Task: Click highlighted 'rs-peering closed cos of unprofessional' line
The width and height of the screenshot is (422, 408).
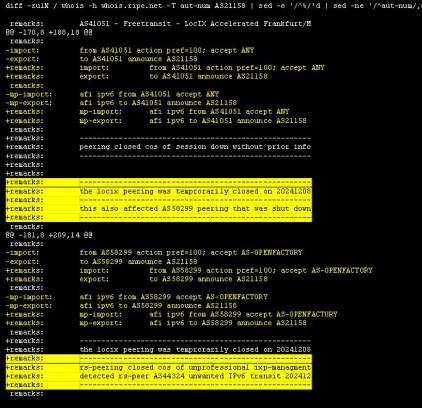Action: tap(159, 367)
